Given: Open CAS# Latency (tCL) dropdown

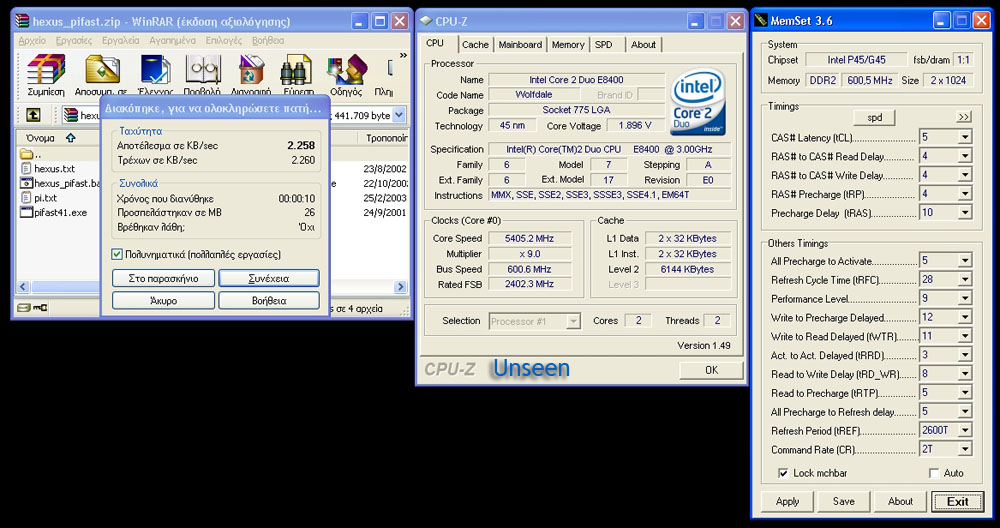Looking at the screenshot, I should pyautogui.click(x=965, y=137).
